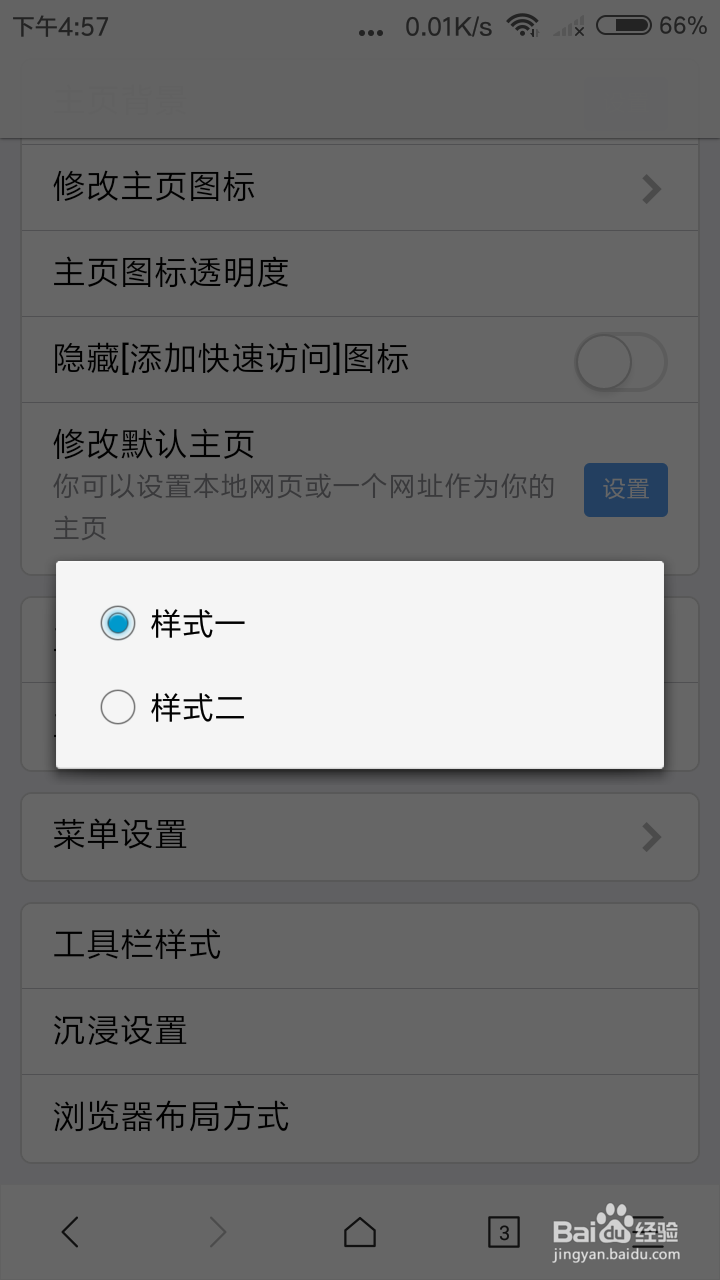This screenshot has width=720, height=1280.
Task: Tap the three-dots status bar icon
Action: point(370,32)
